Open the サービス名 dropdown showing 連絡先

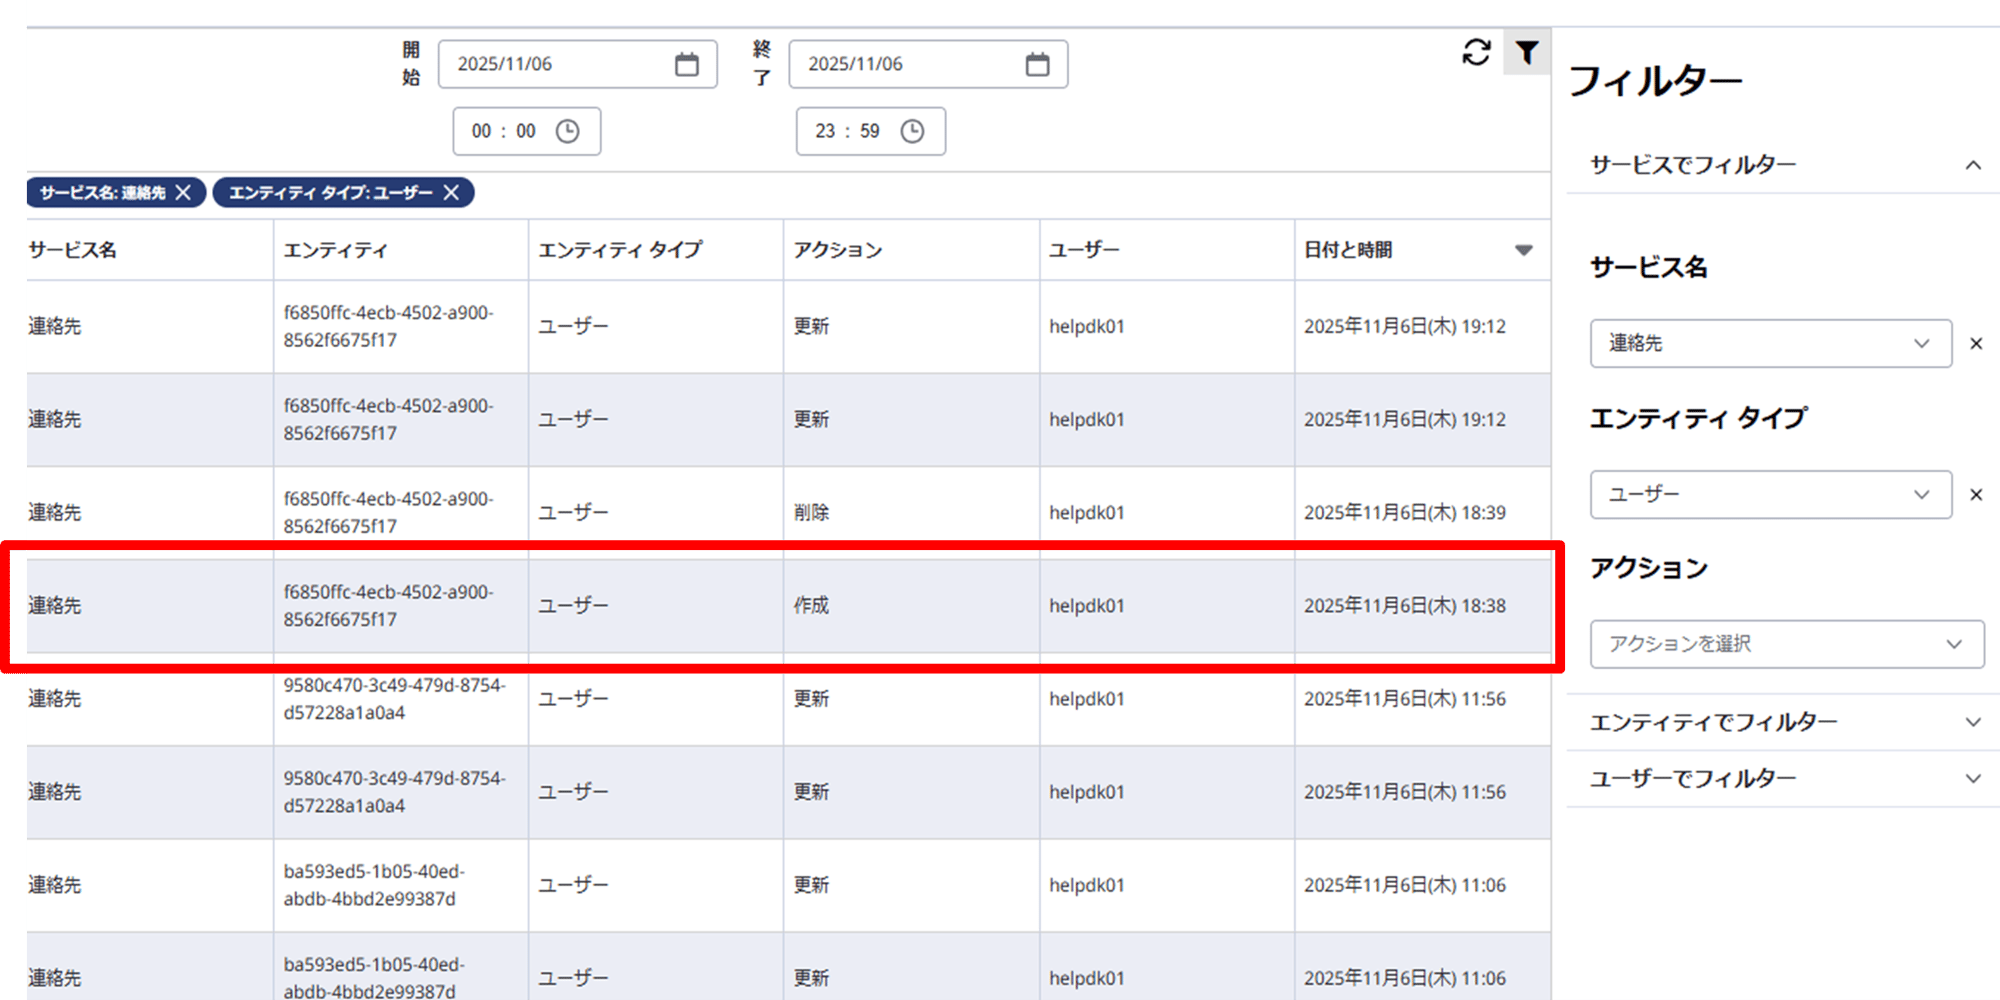point(1770,344)
